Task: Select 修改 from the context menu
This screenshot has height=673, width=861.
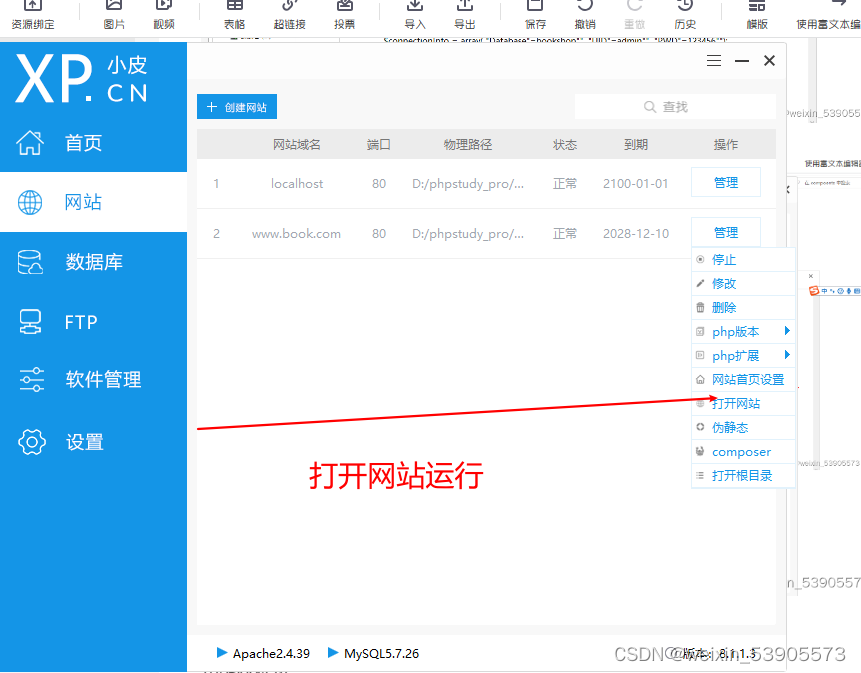Action: [743, 284]
